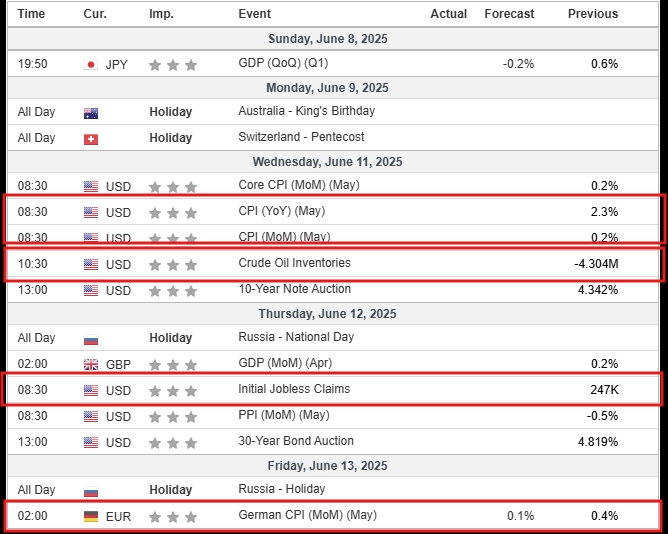Click the Switzerland flag in Pentecost row

click(x=91, y=138)
